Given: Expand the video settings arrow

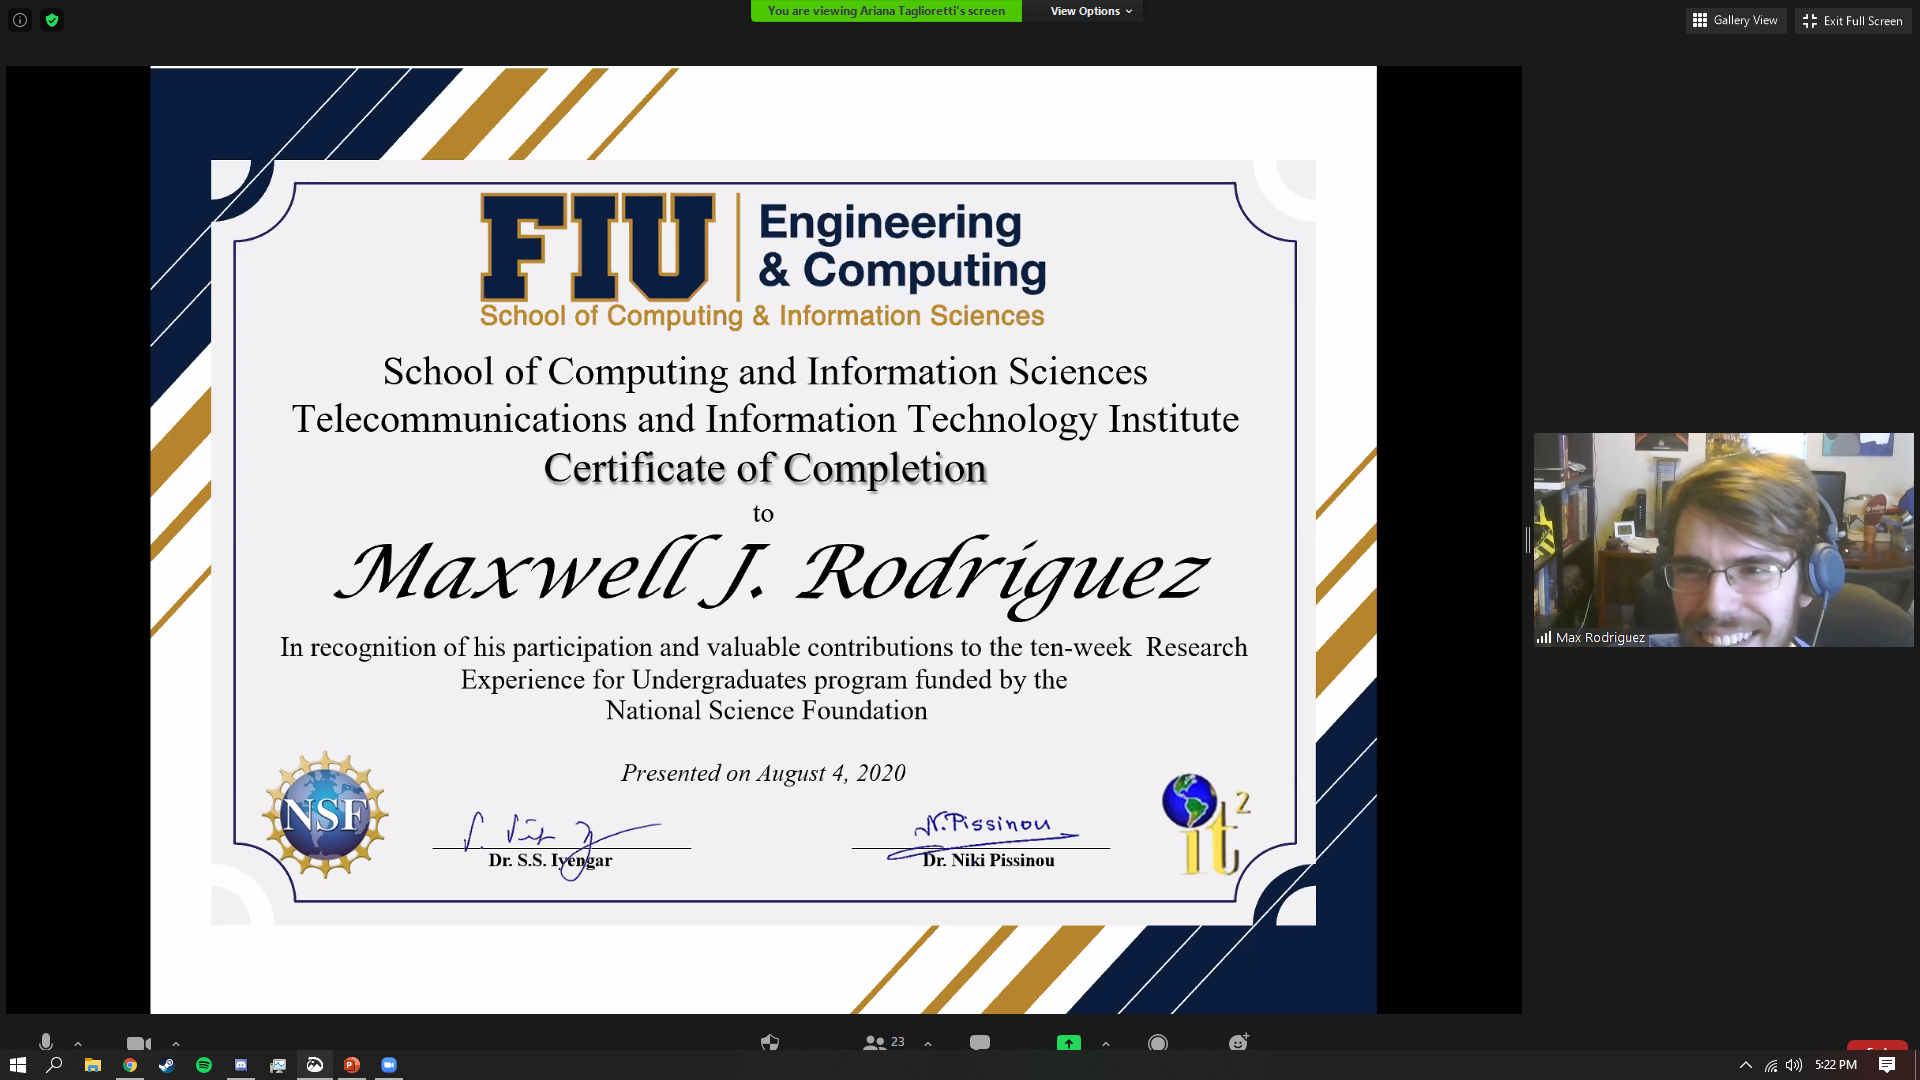Looking at the screenshot, I should pos(176,1043).
